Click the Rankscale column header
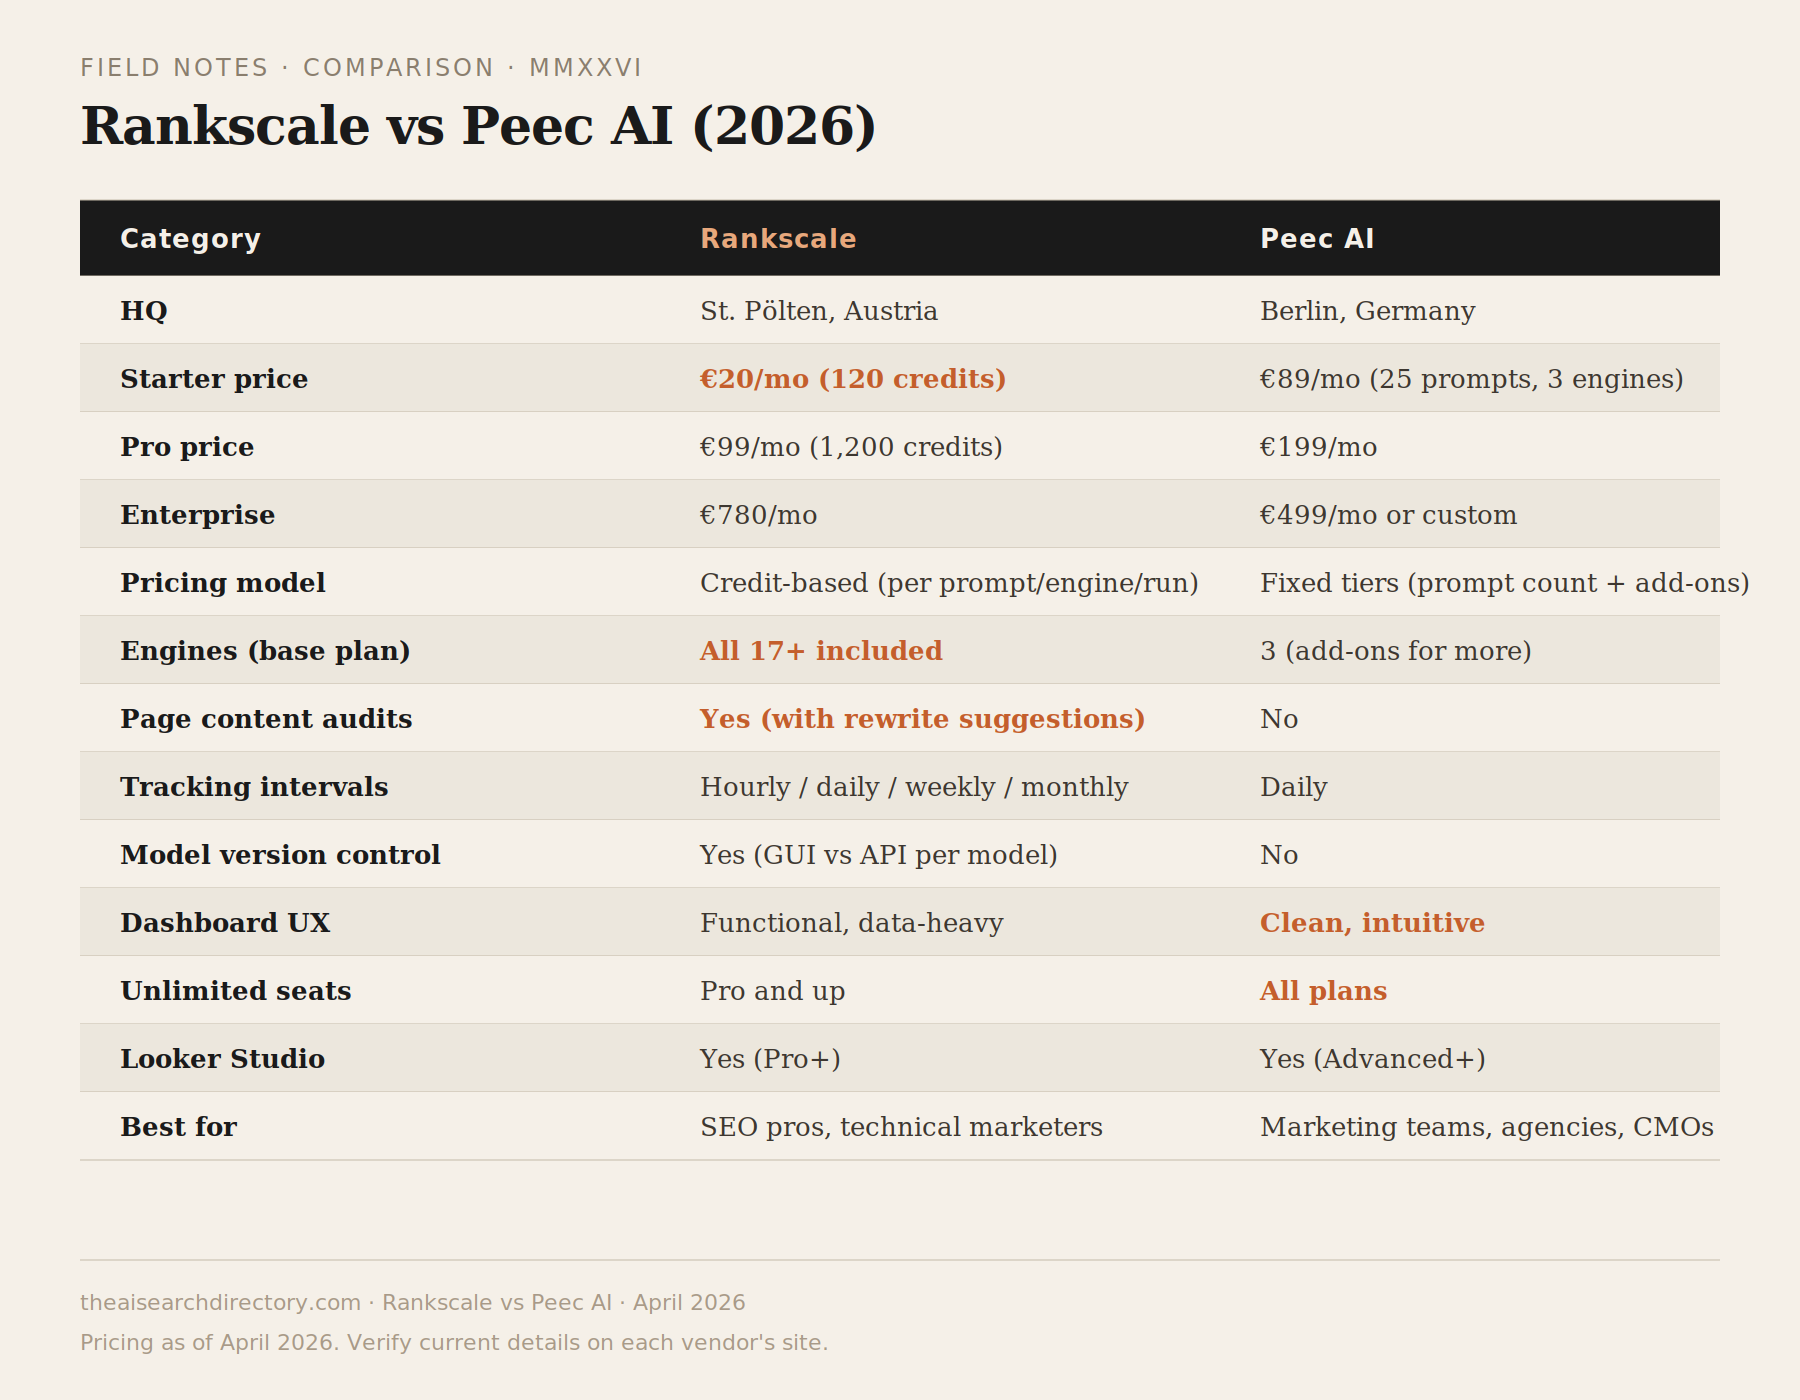Image resolution: width=1800 pixels, height=1400 pixels. (778, 239)
